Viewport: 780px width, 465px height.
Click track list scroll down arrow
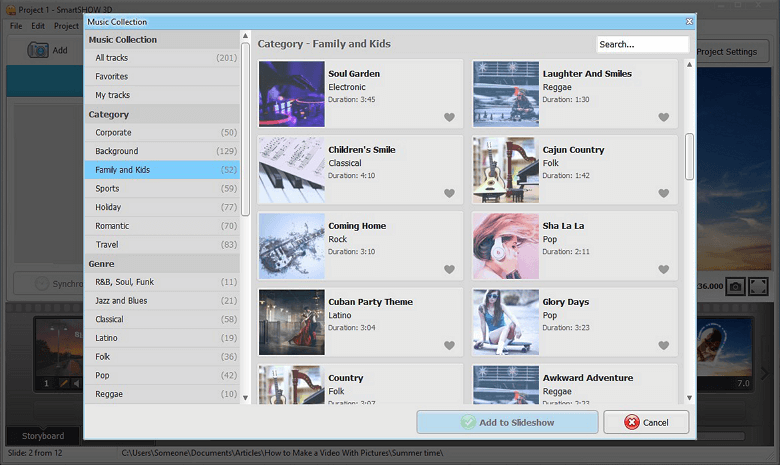[x=689, y=398]
